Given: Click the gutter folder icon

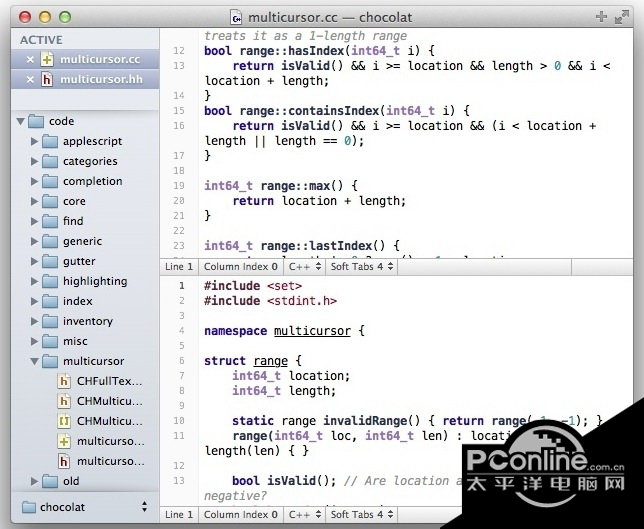Looking at the screenshot, I should (50, 261).
